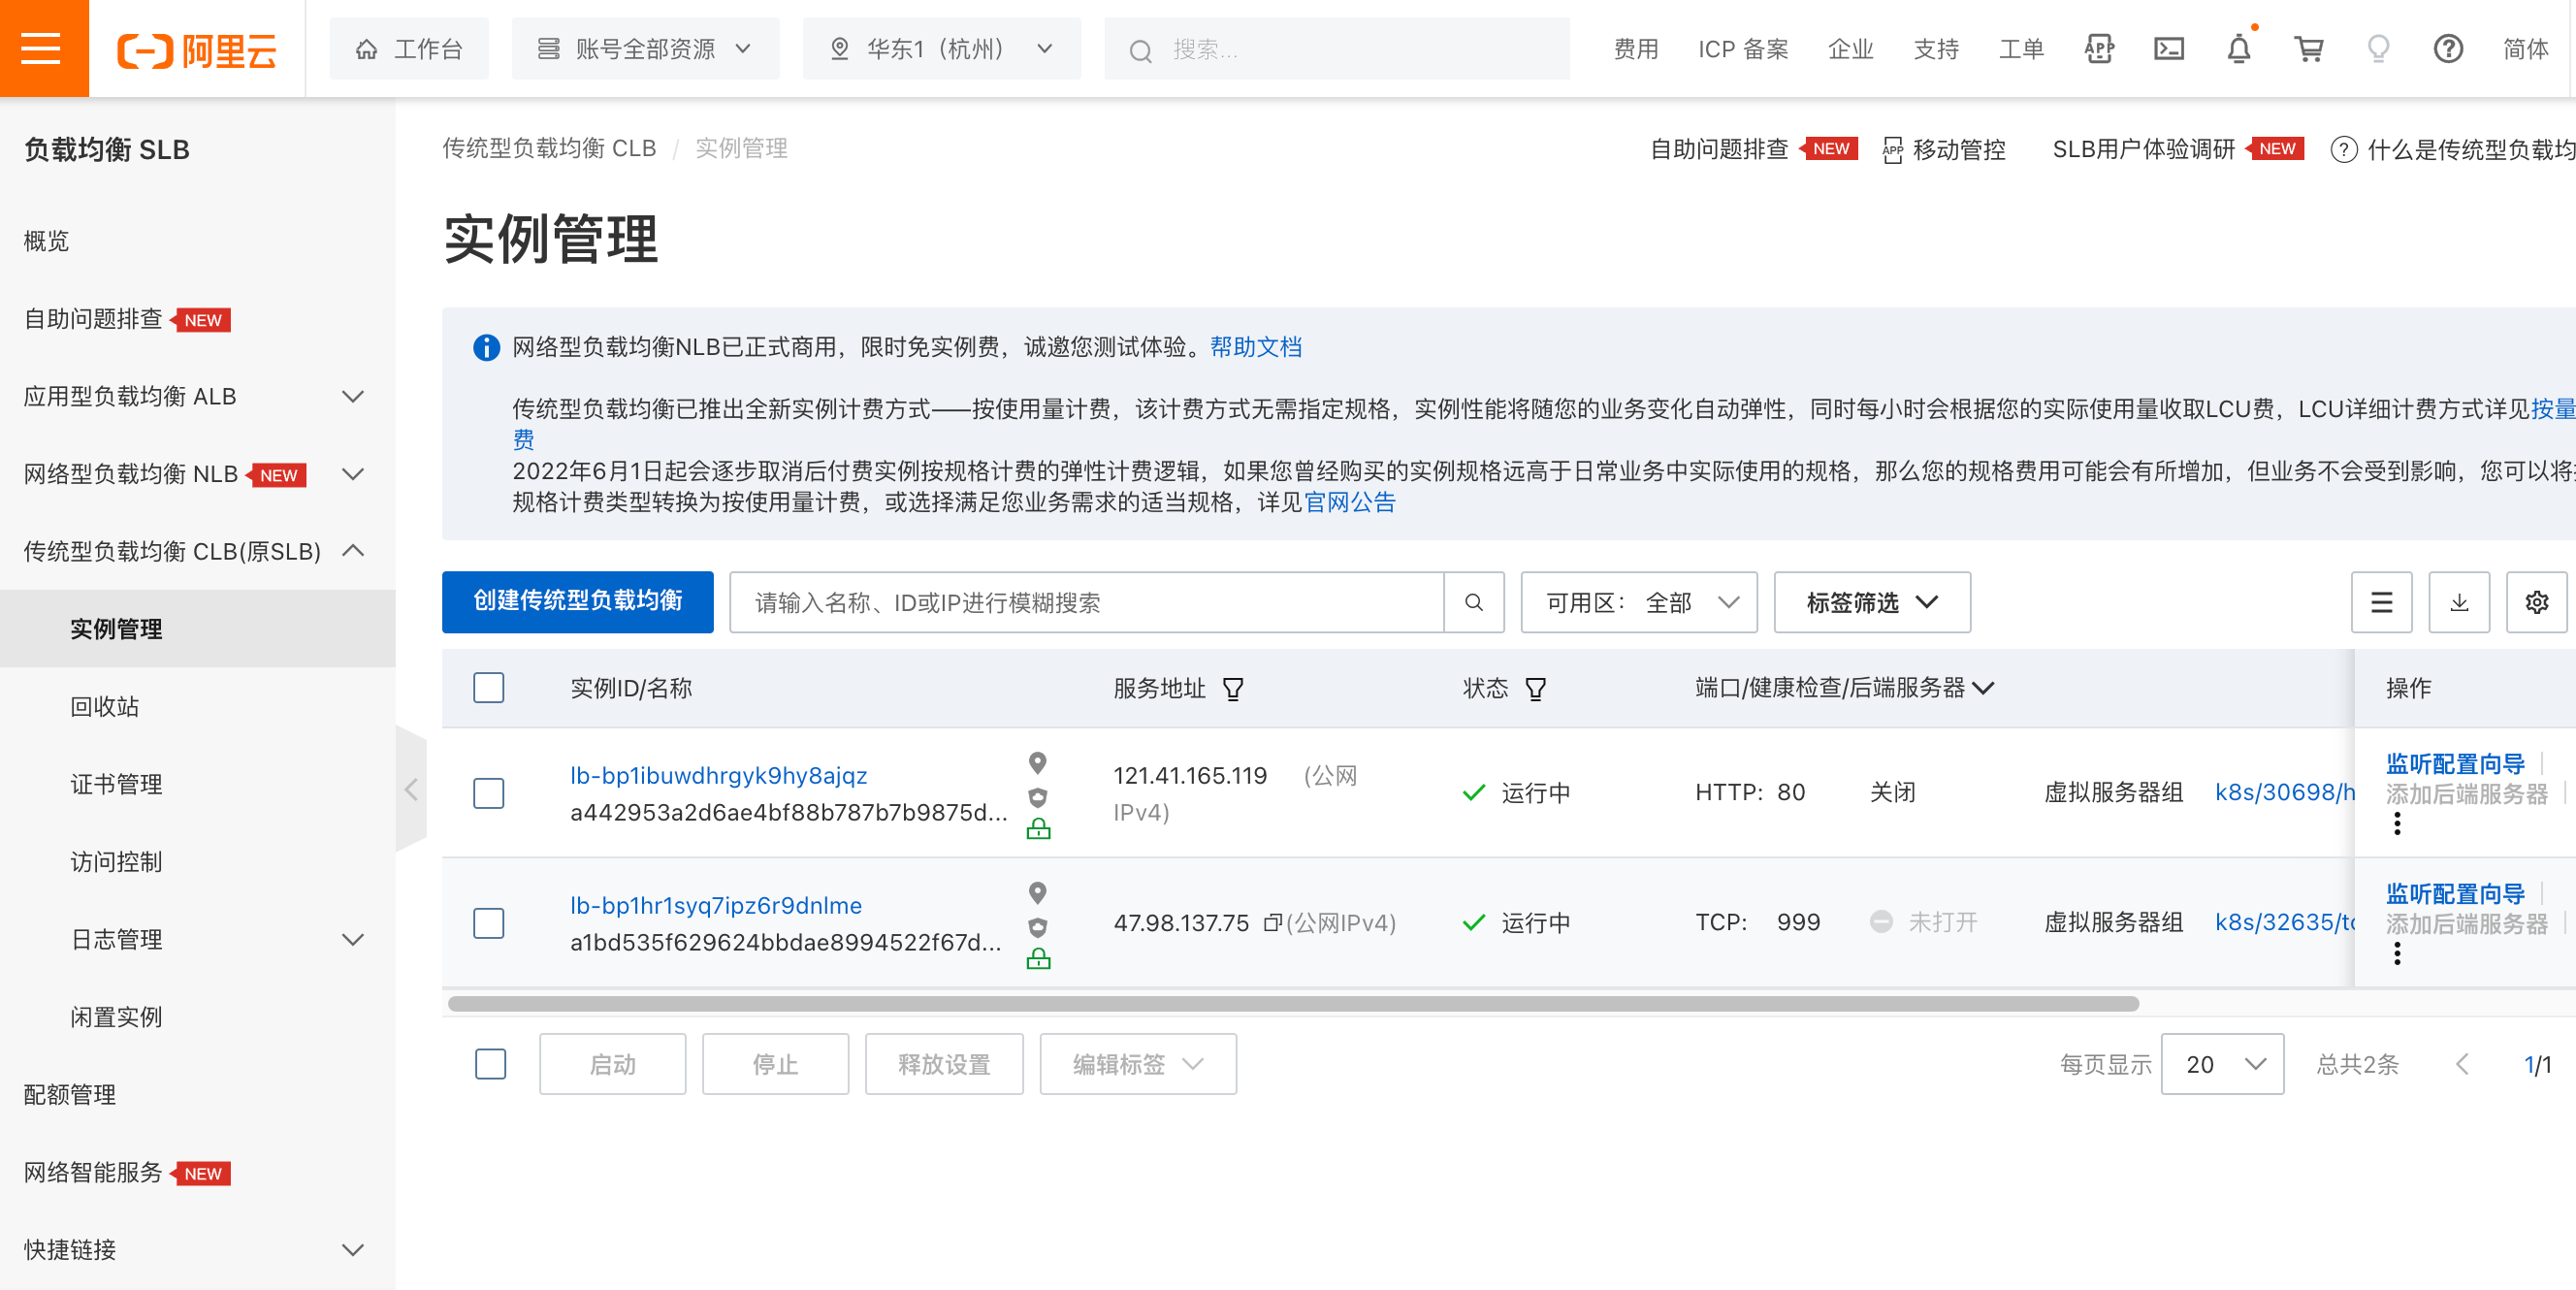The image size is (2576, 1290).
Task: Open the help question mark icon
Action: point(2447,48)
